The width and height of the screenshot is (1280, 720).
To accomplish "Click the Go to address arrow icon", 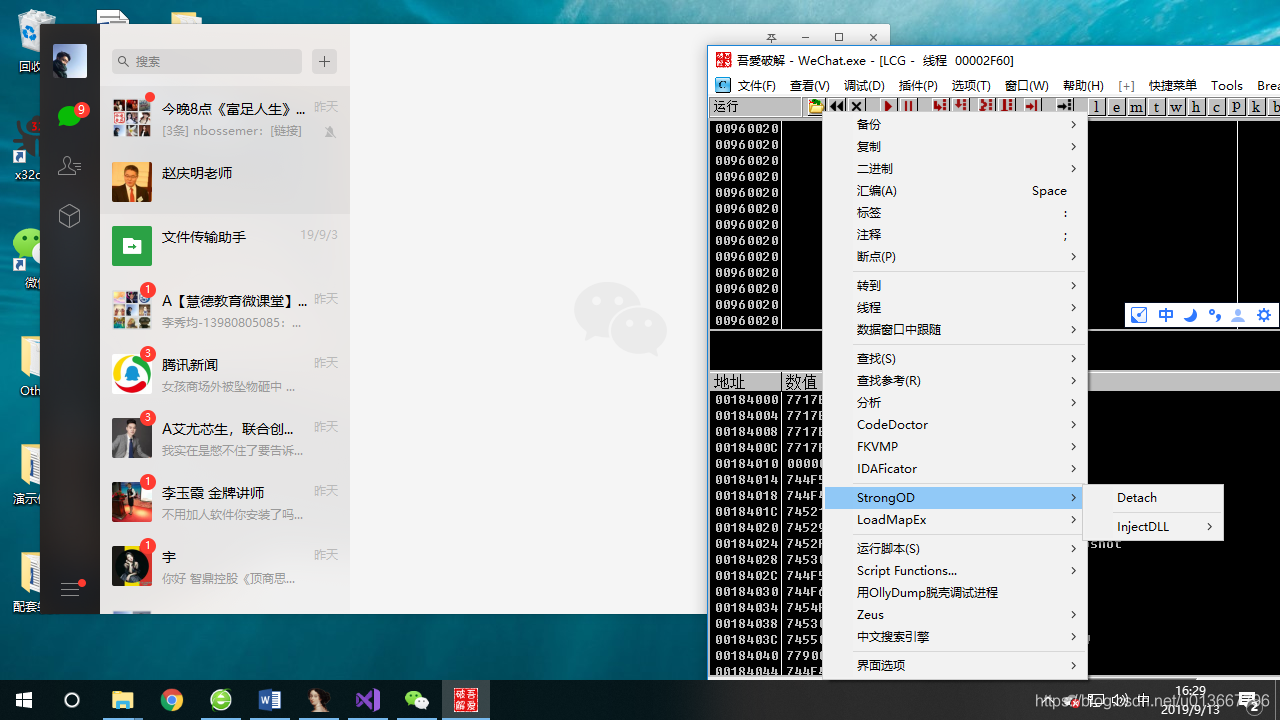I will coord(1065,106).
